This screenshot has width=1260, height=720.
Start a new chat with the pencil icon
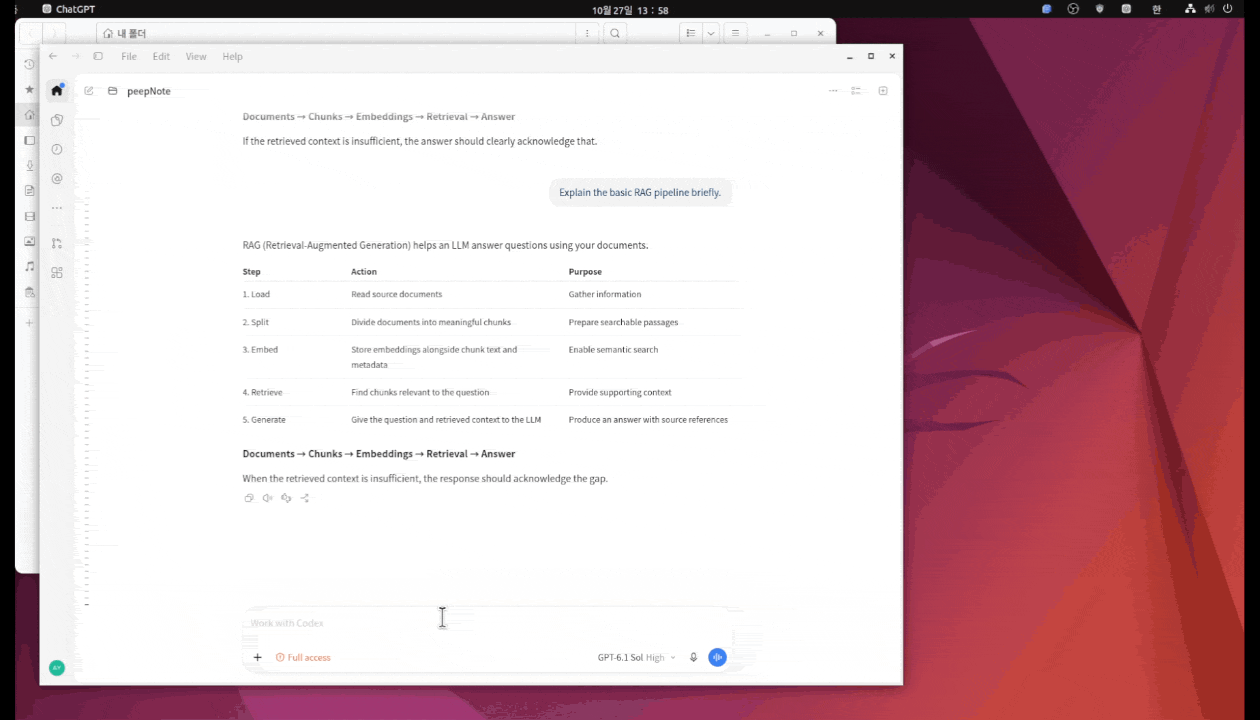coord(89,91)
